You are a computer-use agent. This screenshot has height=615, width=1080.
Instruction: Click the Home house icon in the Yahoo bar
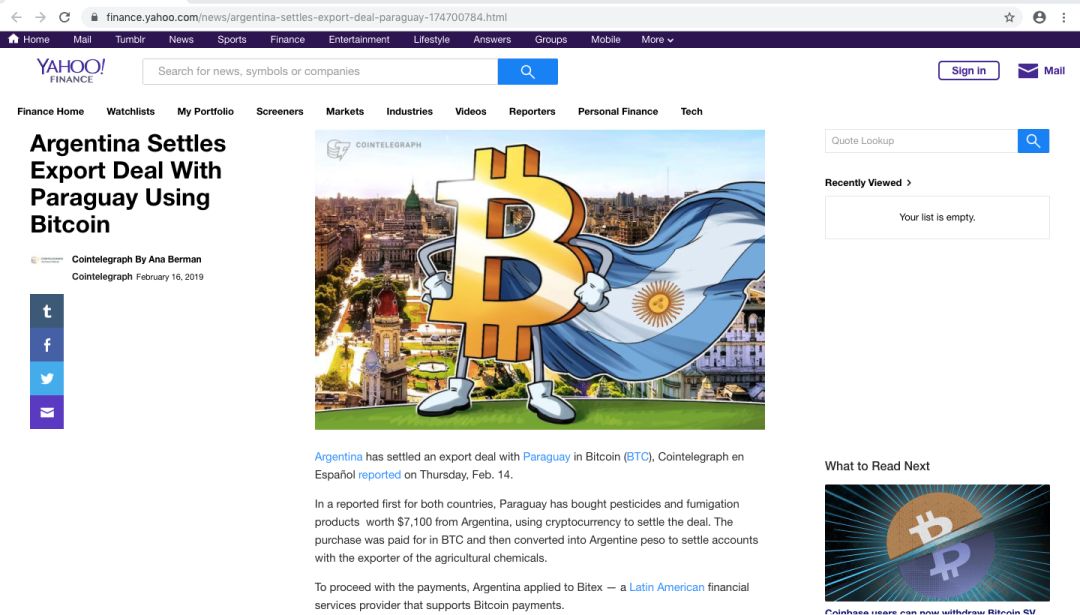point(13,39)
